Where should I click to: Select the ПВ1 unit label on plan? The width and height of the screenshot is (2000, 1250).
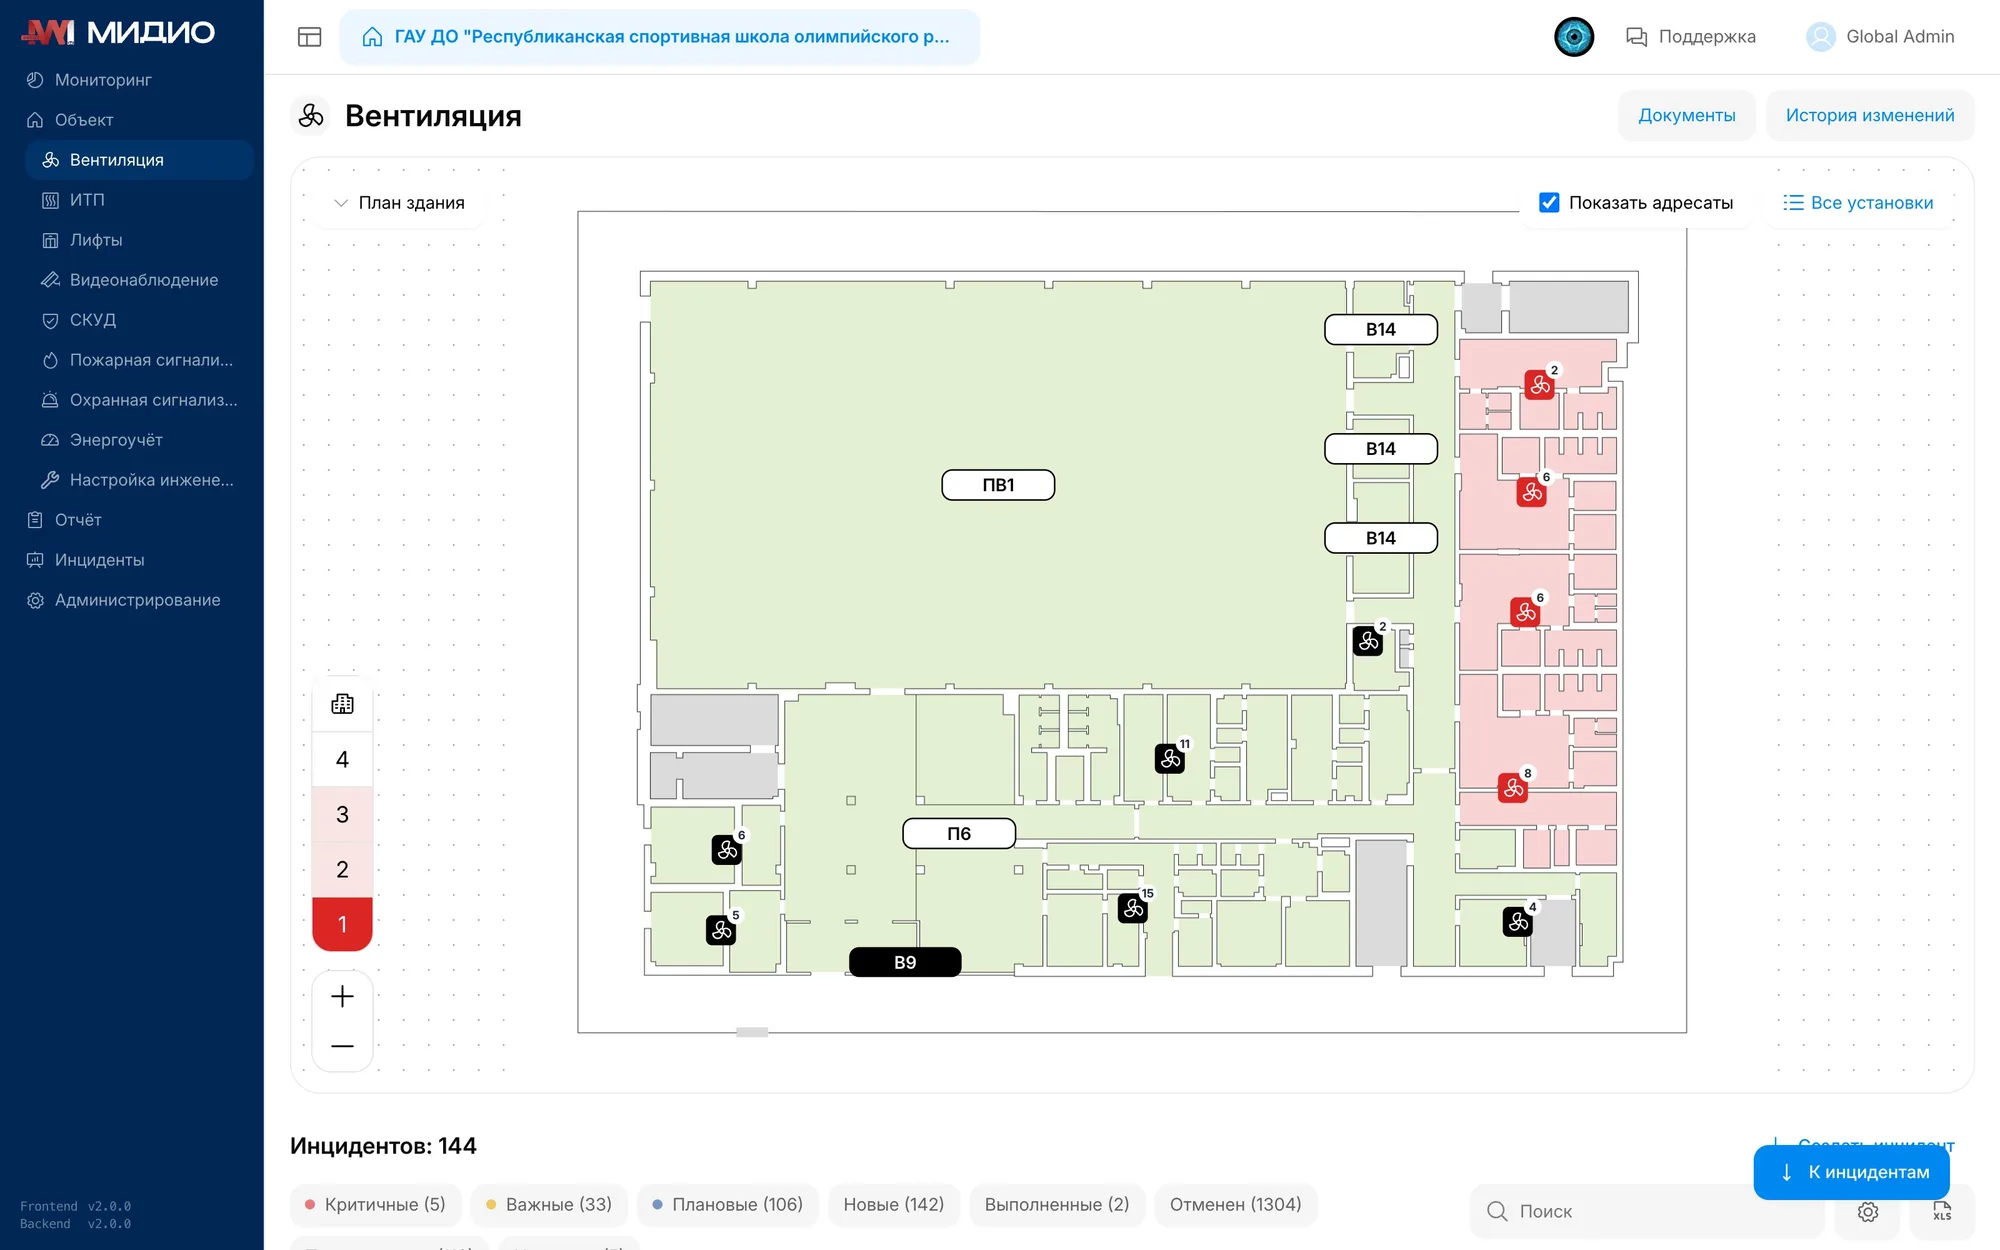[998, 485]
